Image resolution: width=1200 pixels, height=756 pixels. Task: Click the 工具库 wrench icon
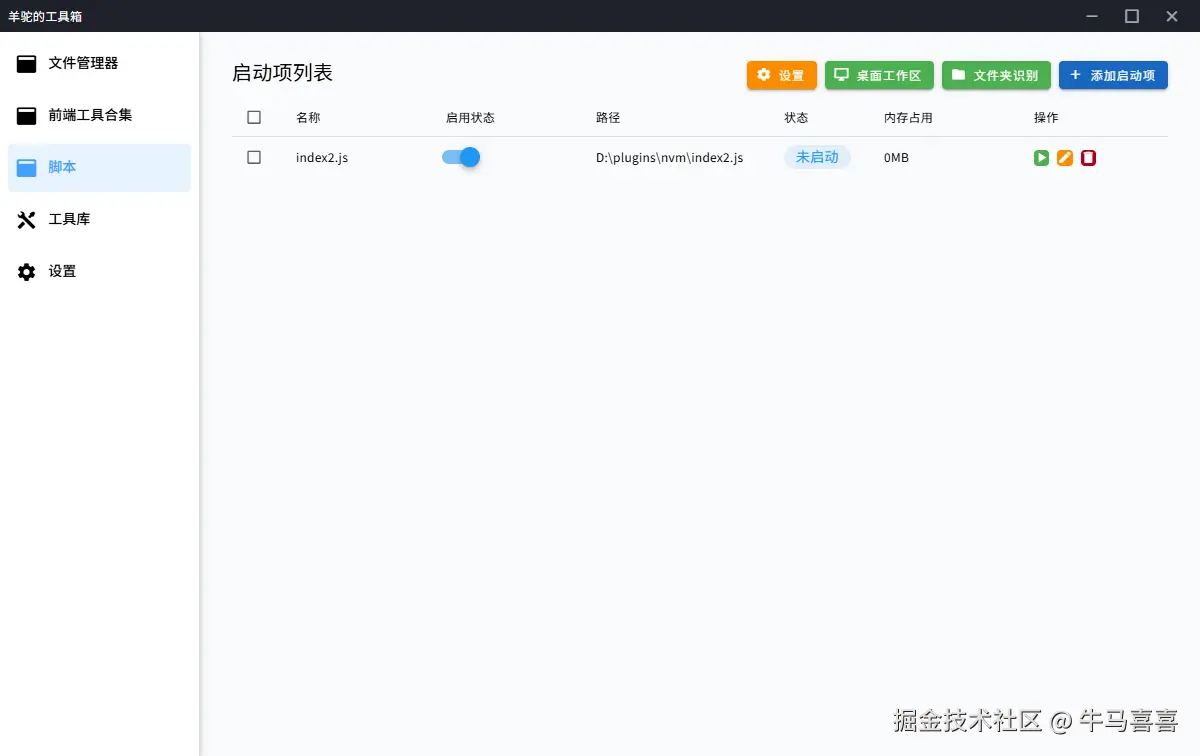click(x=26, y=219)
